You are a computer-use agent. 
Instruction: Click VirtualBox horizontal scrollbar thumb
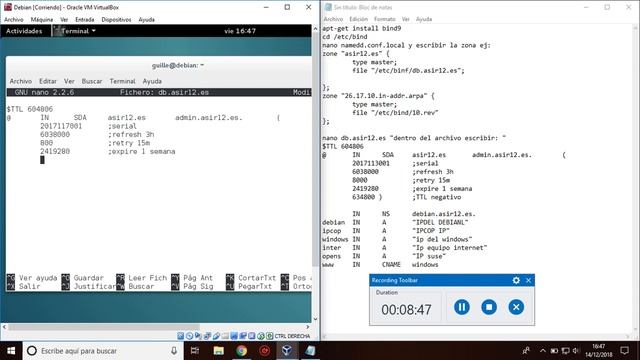[x=104, y=327]
